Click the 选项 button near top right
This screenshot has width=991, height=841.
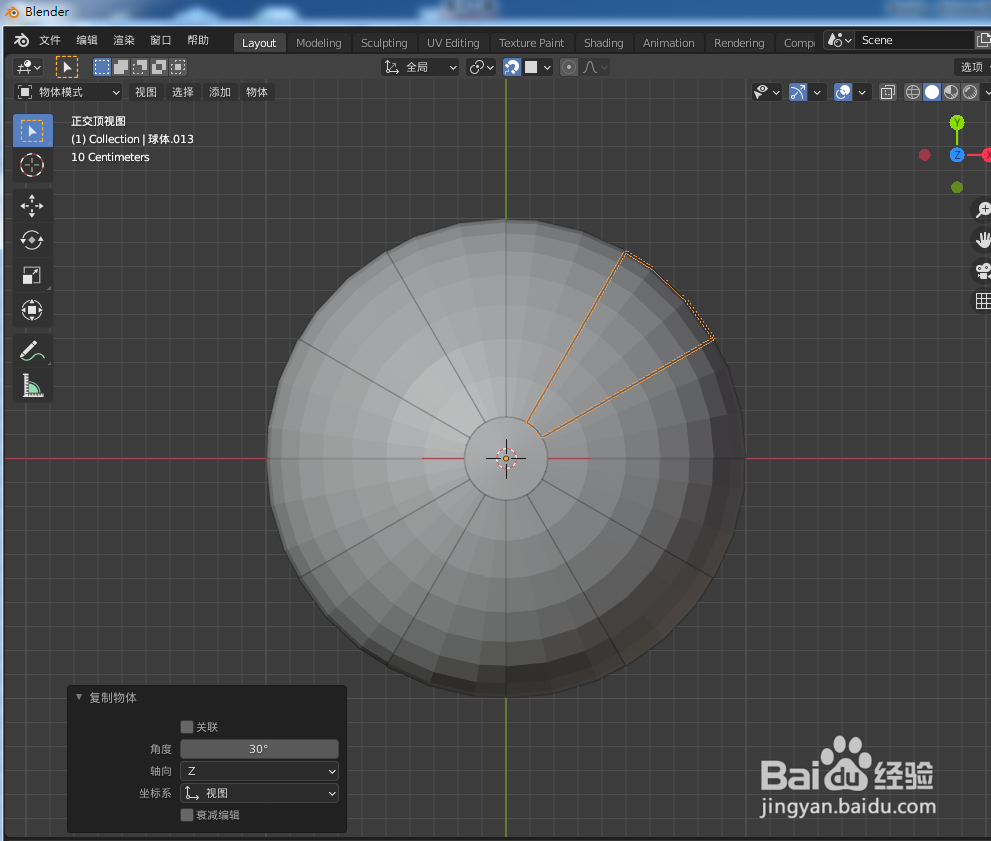click(x=971, y=66)
